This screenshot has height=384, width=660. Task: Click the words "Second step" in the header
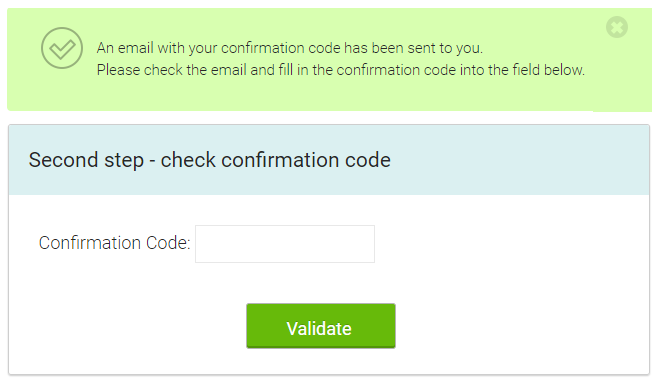click(x=86, y=160)
